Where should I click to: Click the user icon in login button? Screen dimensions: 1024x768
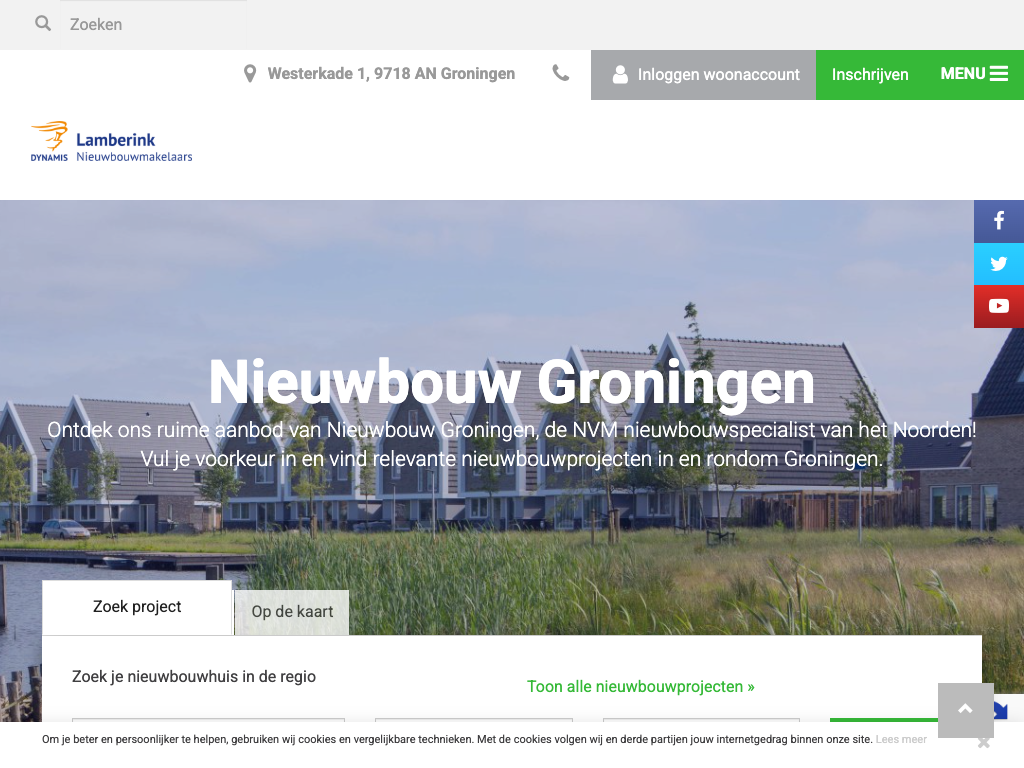pos(620,74)
